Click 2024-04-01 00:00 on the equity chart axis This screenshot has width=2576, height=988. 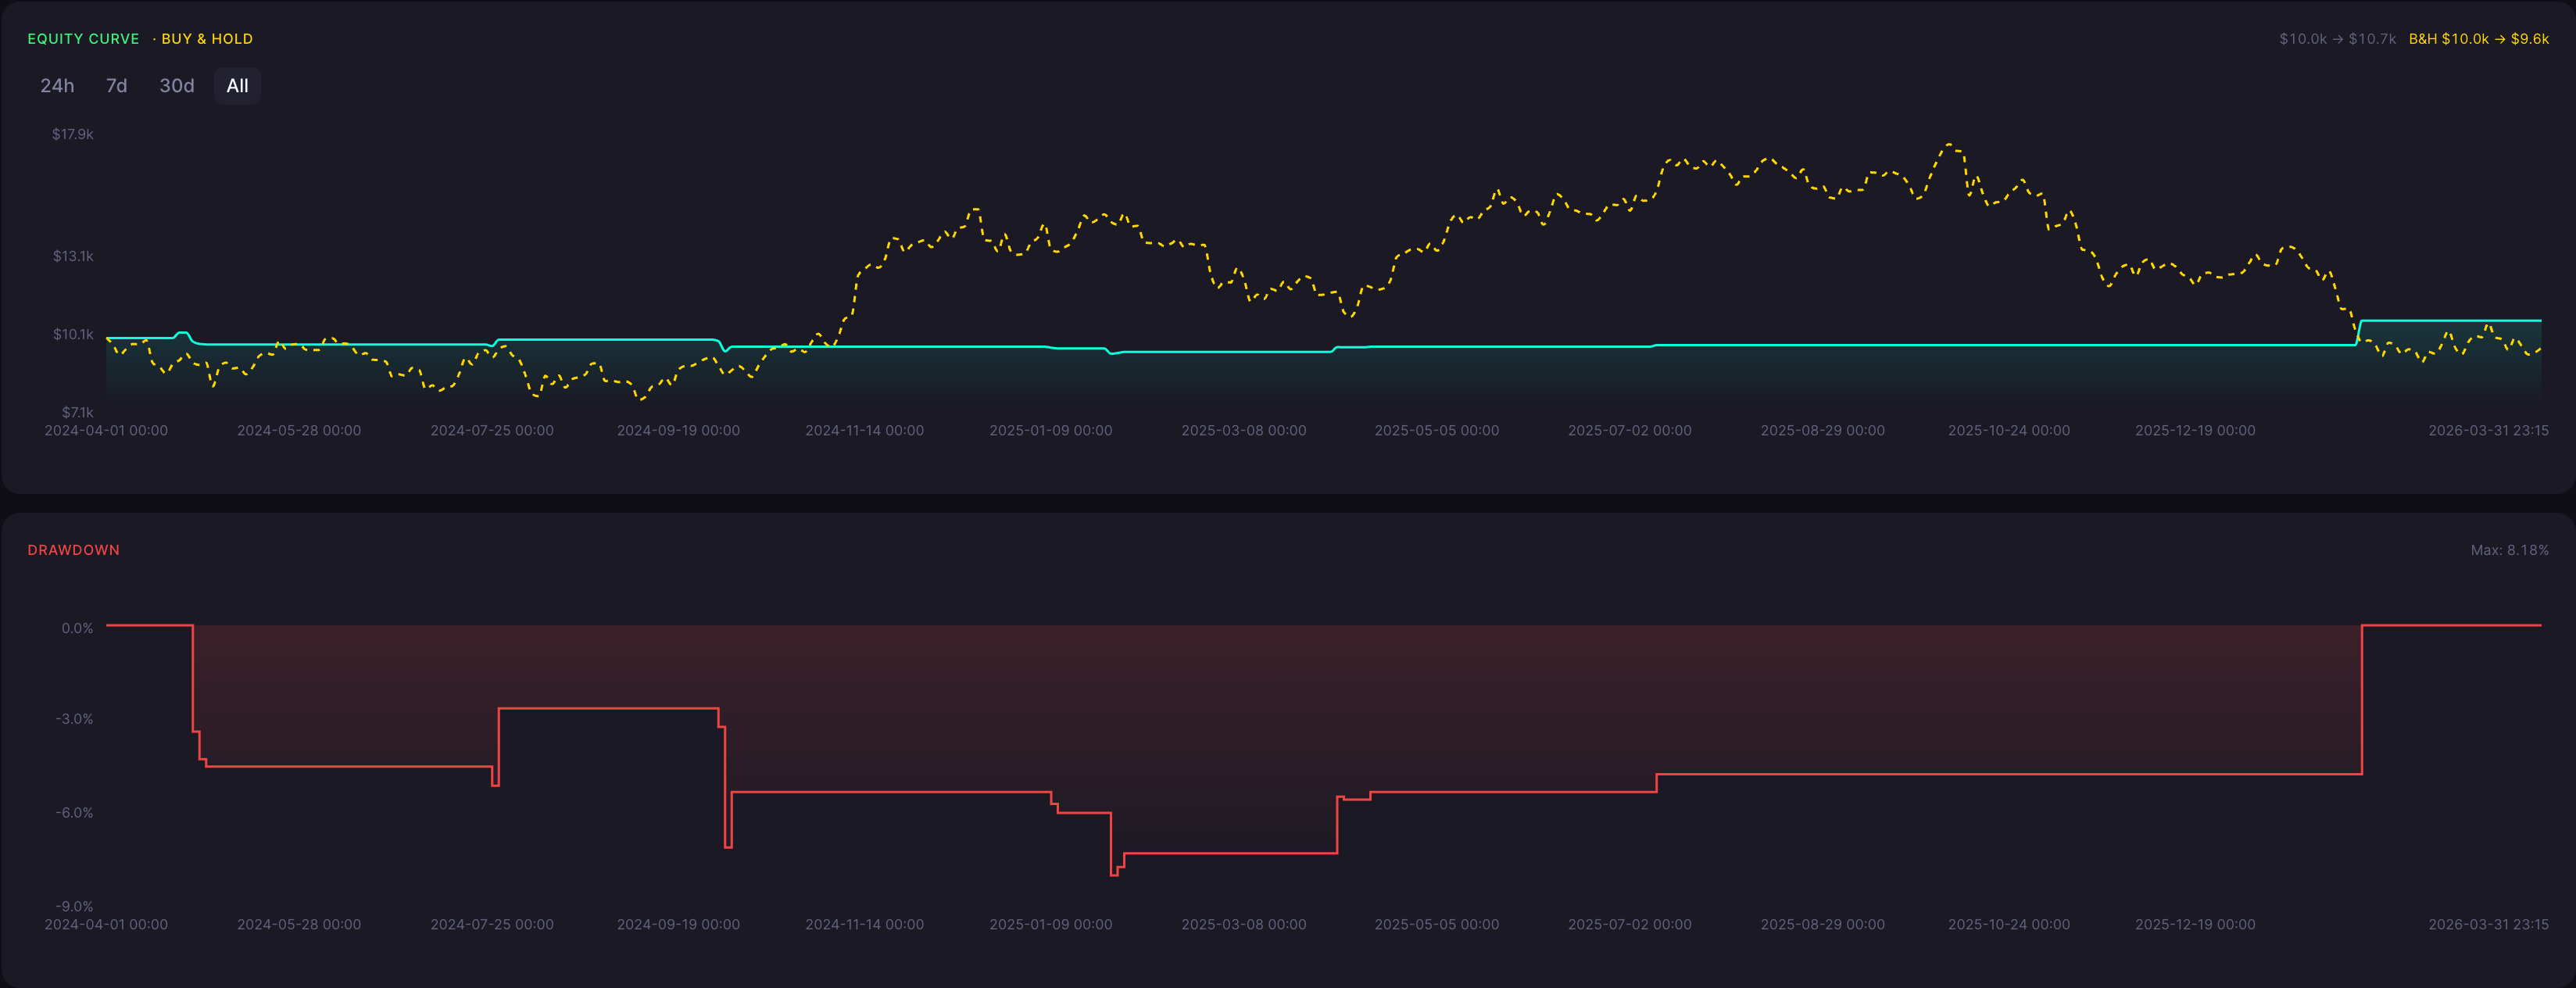coord(106,430)
